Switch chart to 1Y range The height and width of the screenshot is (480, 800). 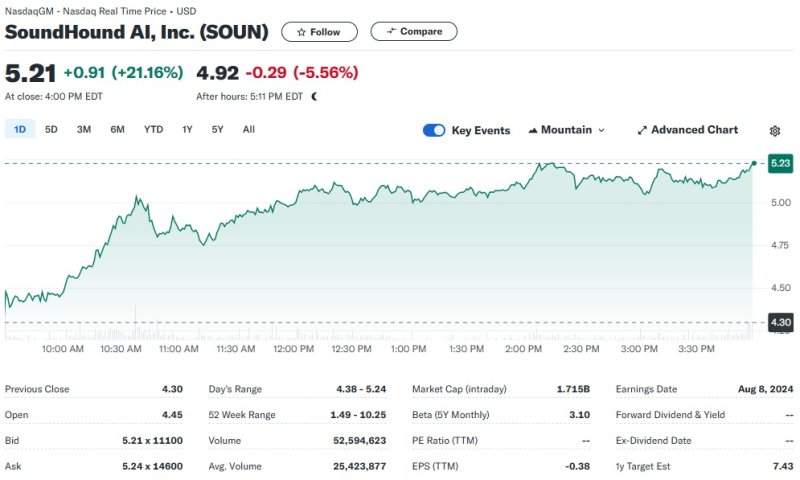pos(187,129)
